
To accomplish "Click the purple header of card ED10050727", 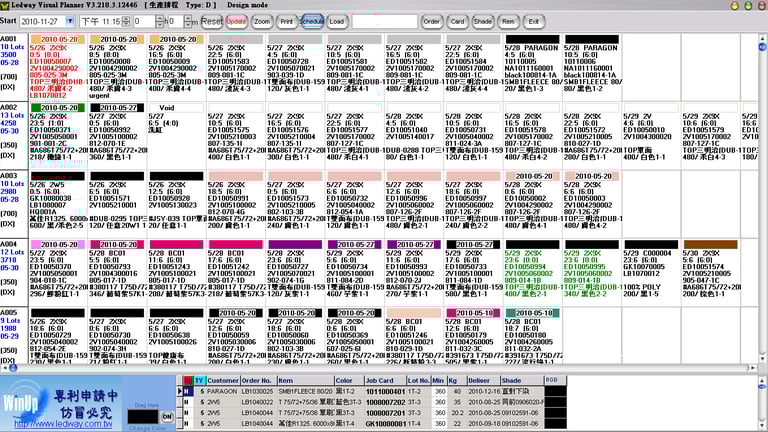I will pyautogui.click(x=295, y=244).
